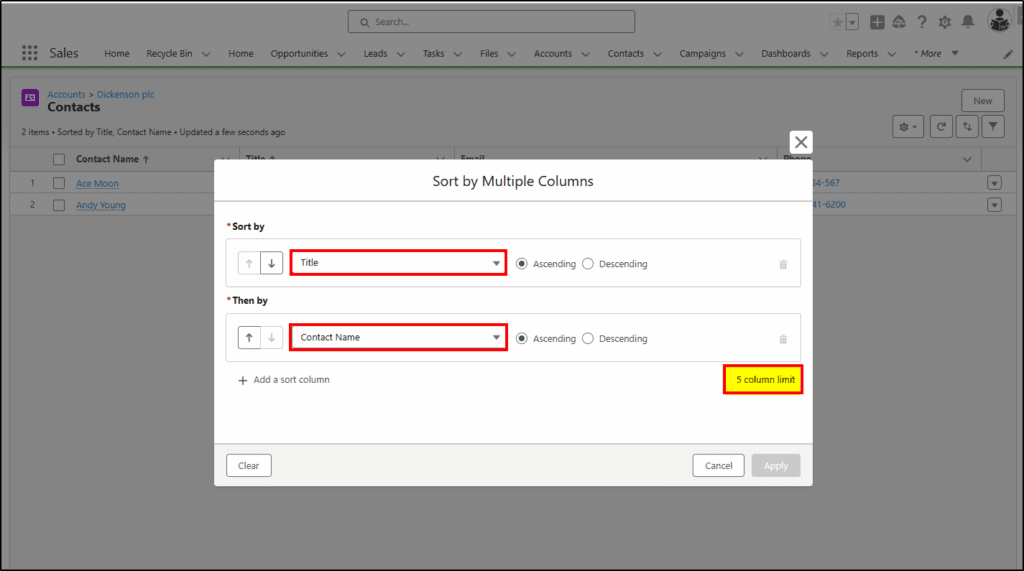This screenshot has height=571, width=1024.
Task: Select Descending for Contact Name sort
Action: [x=588, y=338]
